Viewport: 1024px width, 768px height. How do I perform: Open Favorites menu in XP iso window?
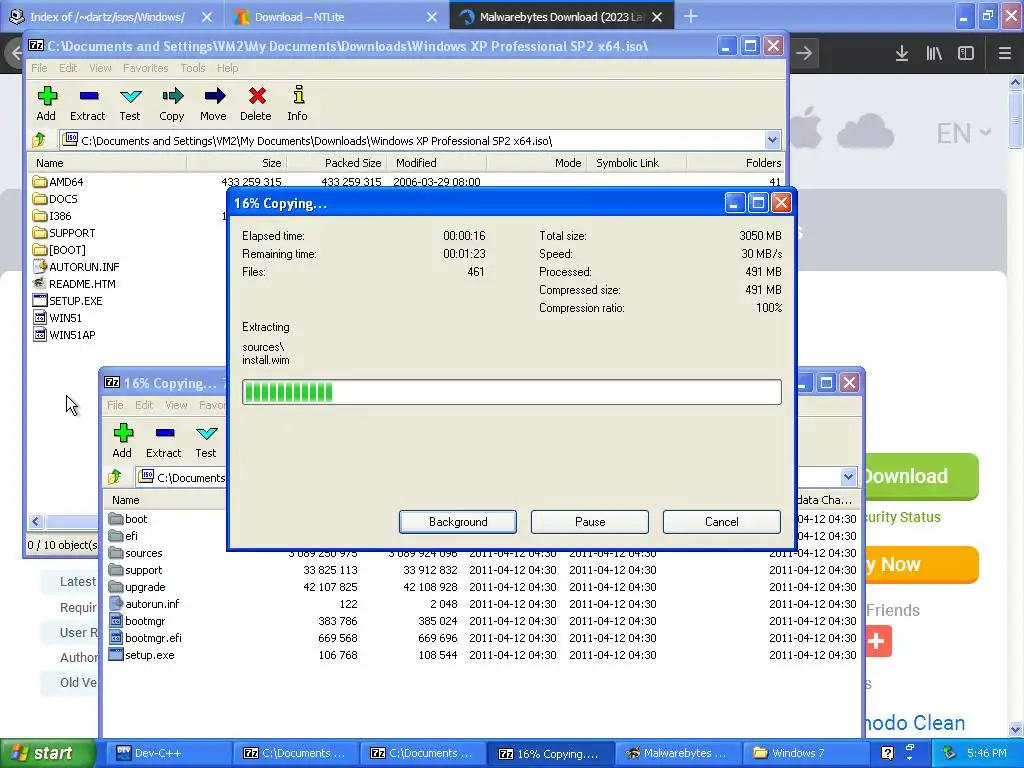[146, 68]
